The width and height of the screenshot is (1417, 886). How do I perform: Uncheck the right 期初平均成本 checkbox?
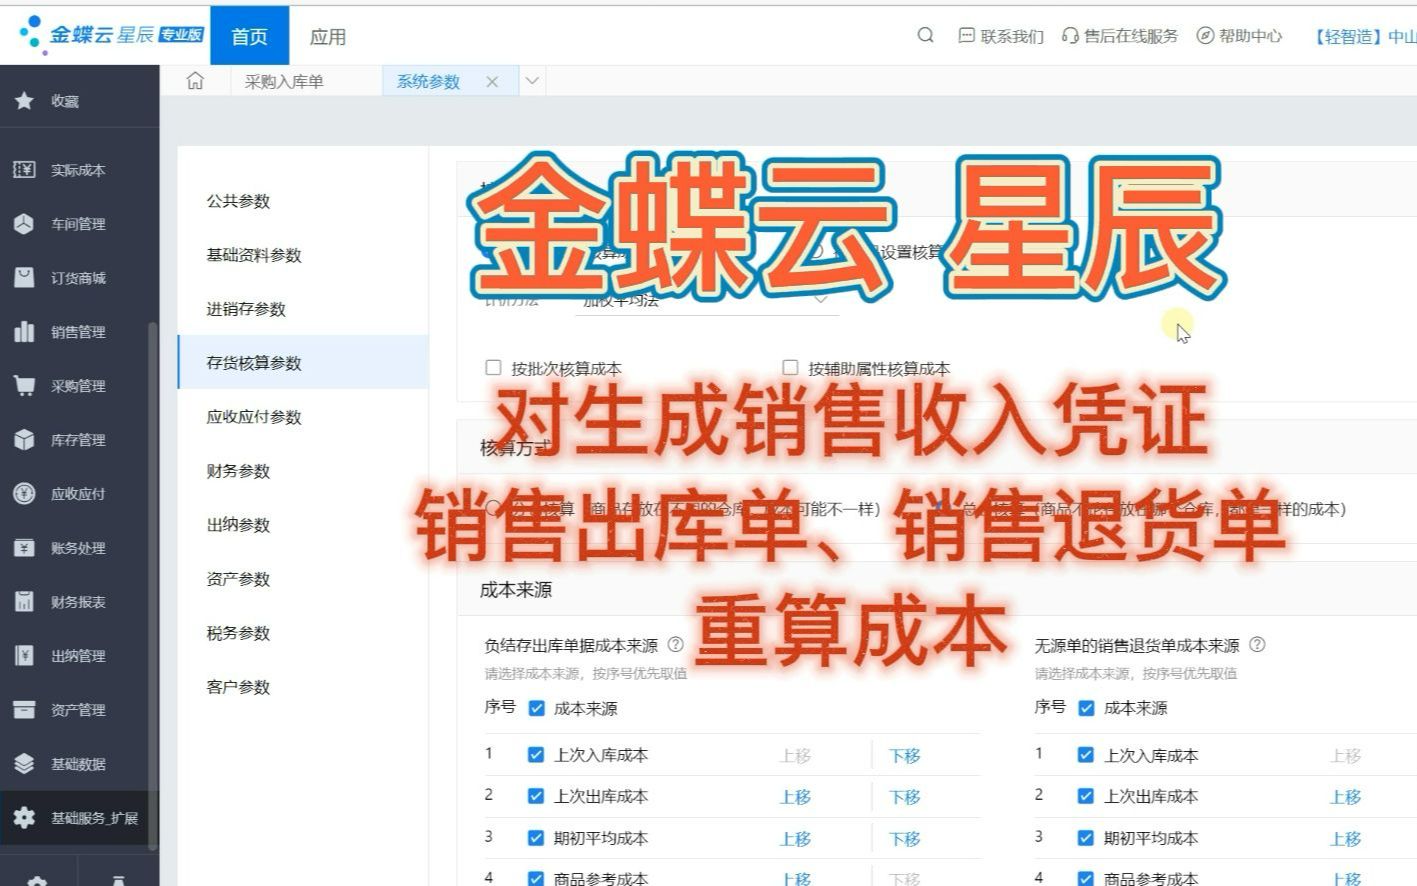click(1086, 838)
